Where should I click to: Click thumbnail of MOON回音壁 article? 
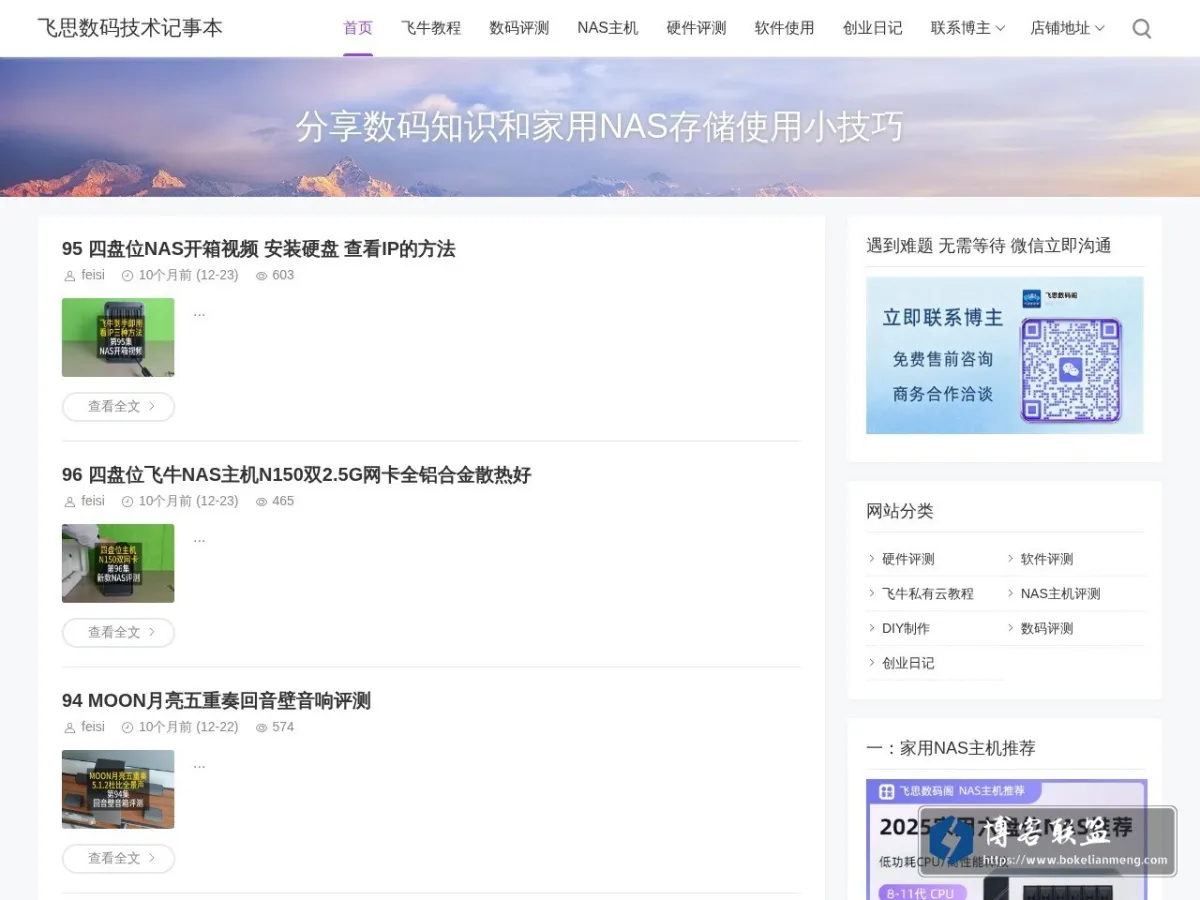118,789
